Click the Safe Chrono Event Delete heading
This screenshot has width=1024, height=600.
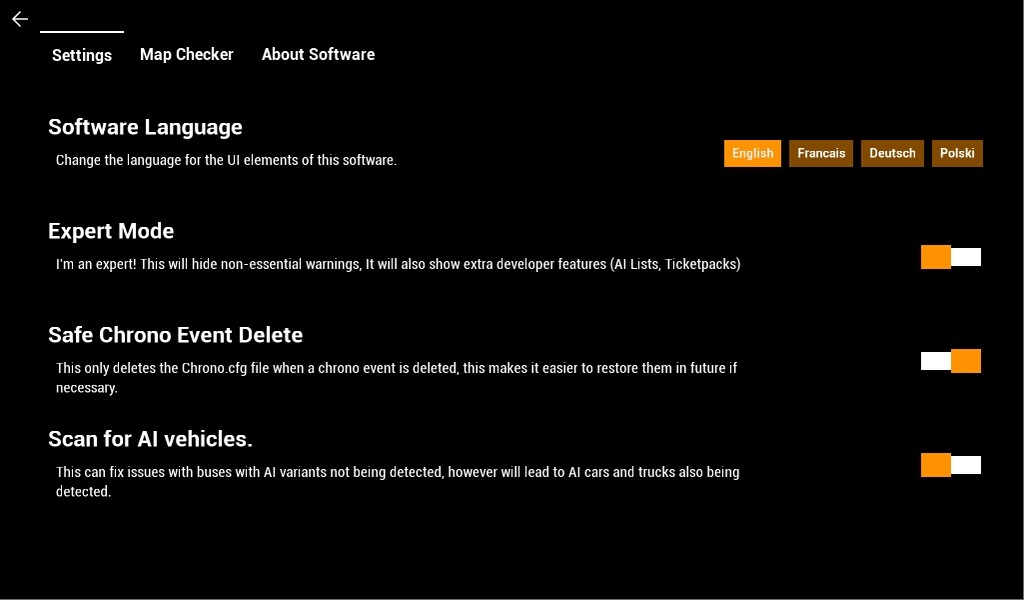(x=175, y=335)
